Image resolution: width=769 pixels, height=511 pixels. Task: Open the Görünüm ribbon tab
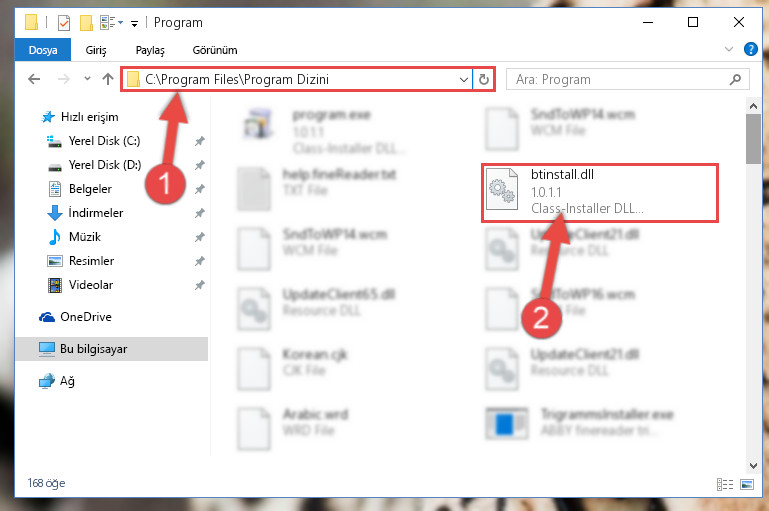point(215,50)
